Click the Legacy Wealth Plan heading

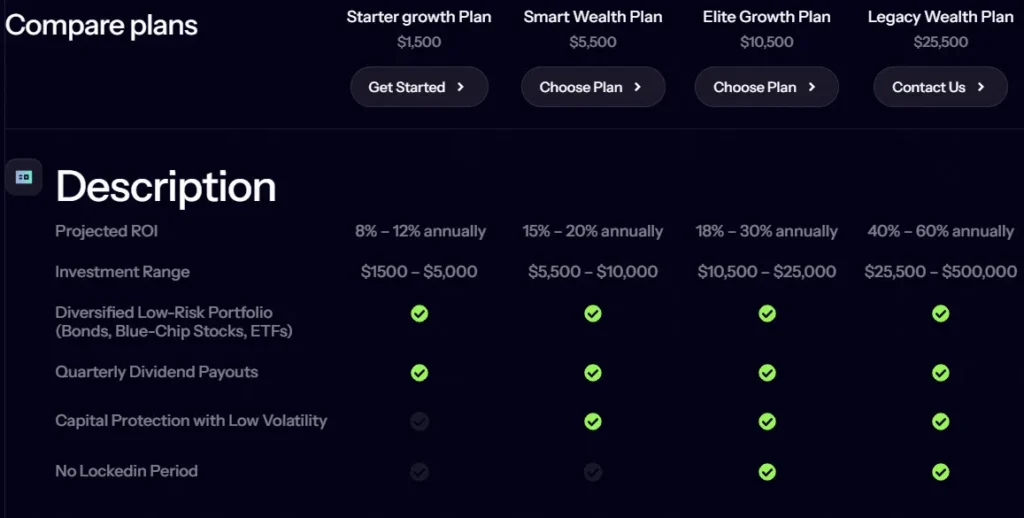click(940, 17)
